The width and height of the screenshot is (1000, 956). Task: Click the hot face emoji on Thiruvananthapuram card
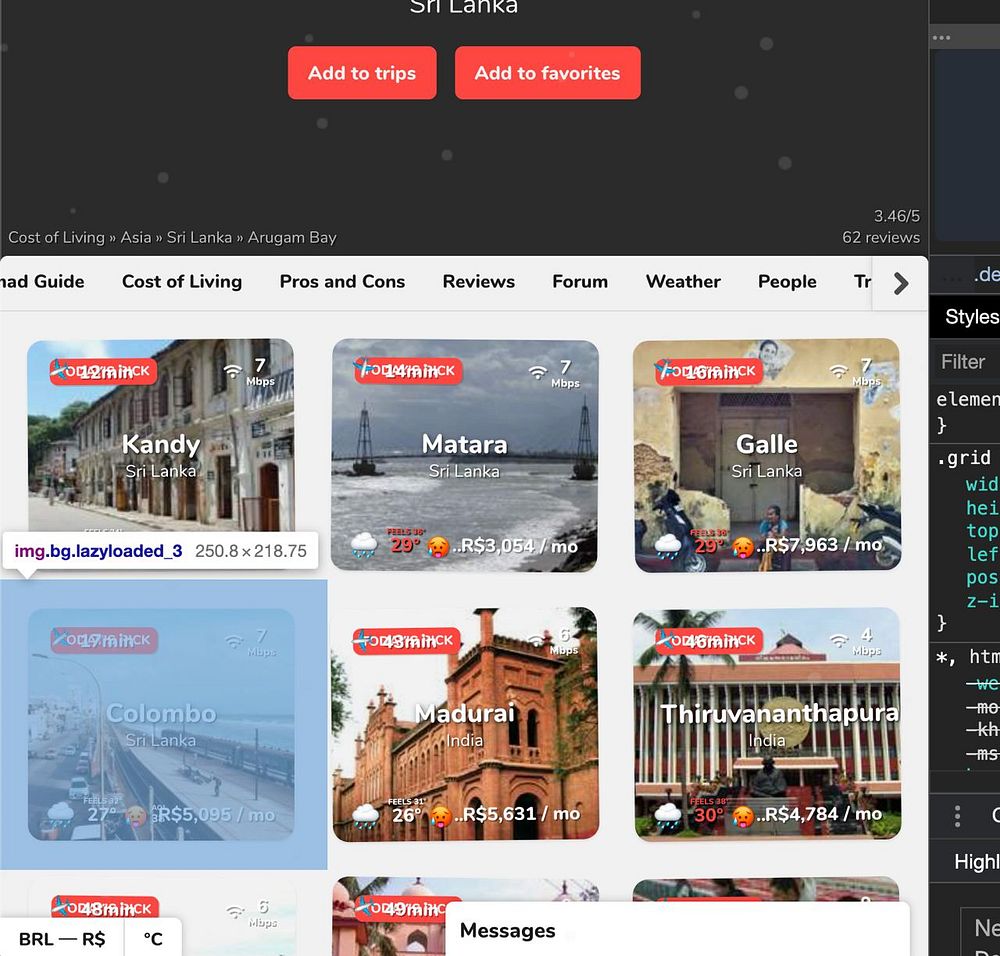pos(743,816)
